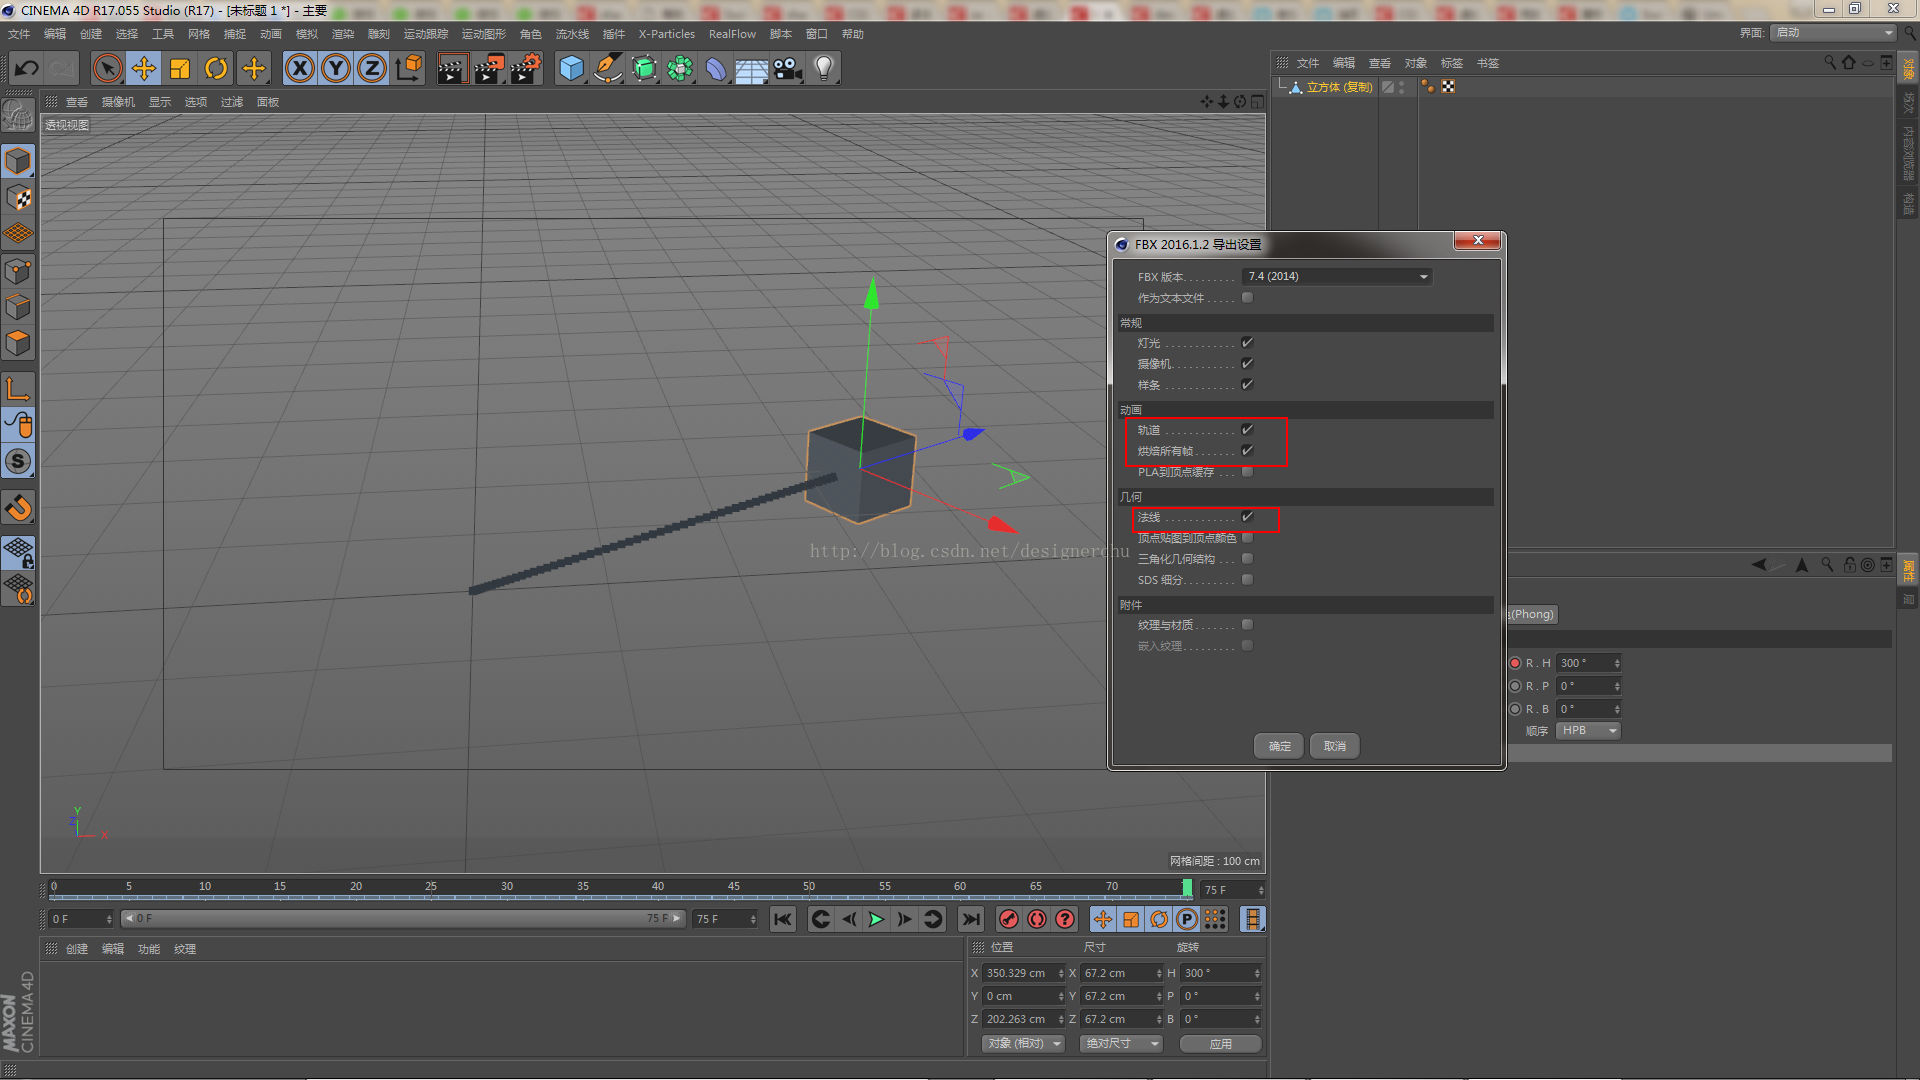Toggle the 摄像机 export checkbox
This screenshot has width=1920, height=1080.
tap(1247, 364)
